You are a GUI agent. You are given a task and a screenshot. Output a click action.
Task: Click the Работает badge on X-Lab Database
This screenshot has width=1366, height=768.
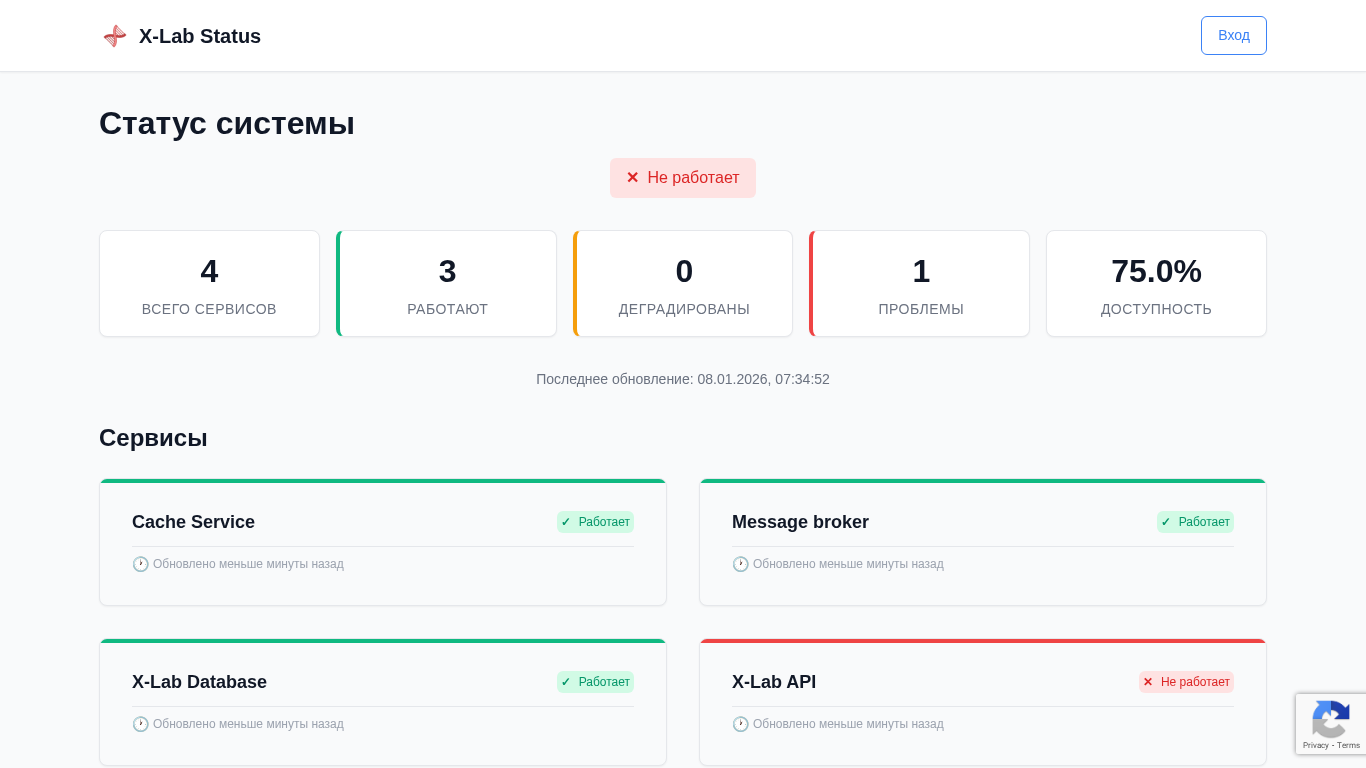coord(595,682)
